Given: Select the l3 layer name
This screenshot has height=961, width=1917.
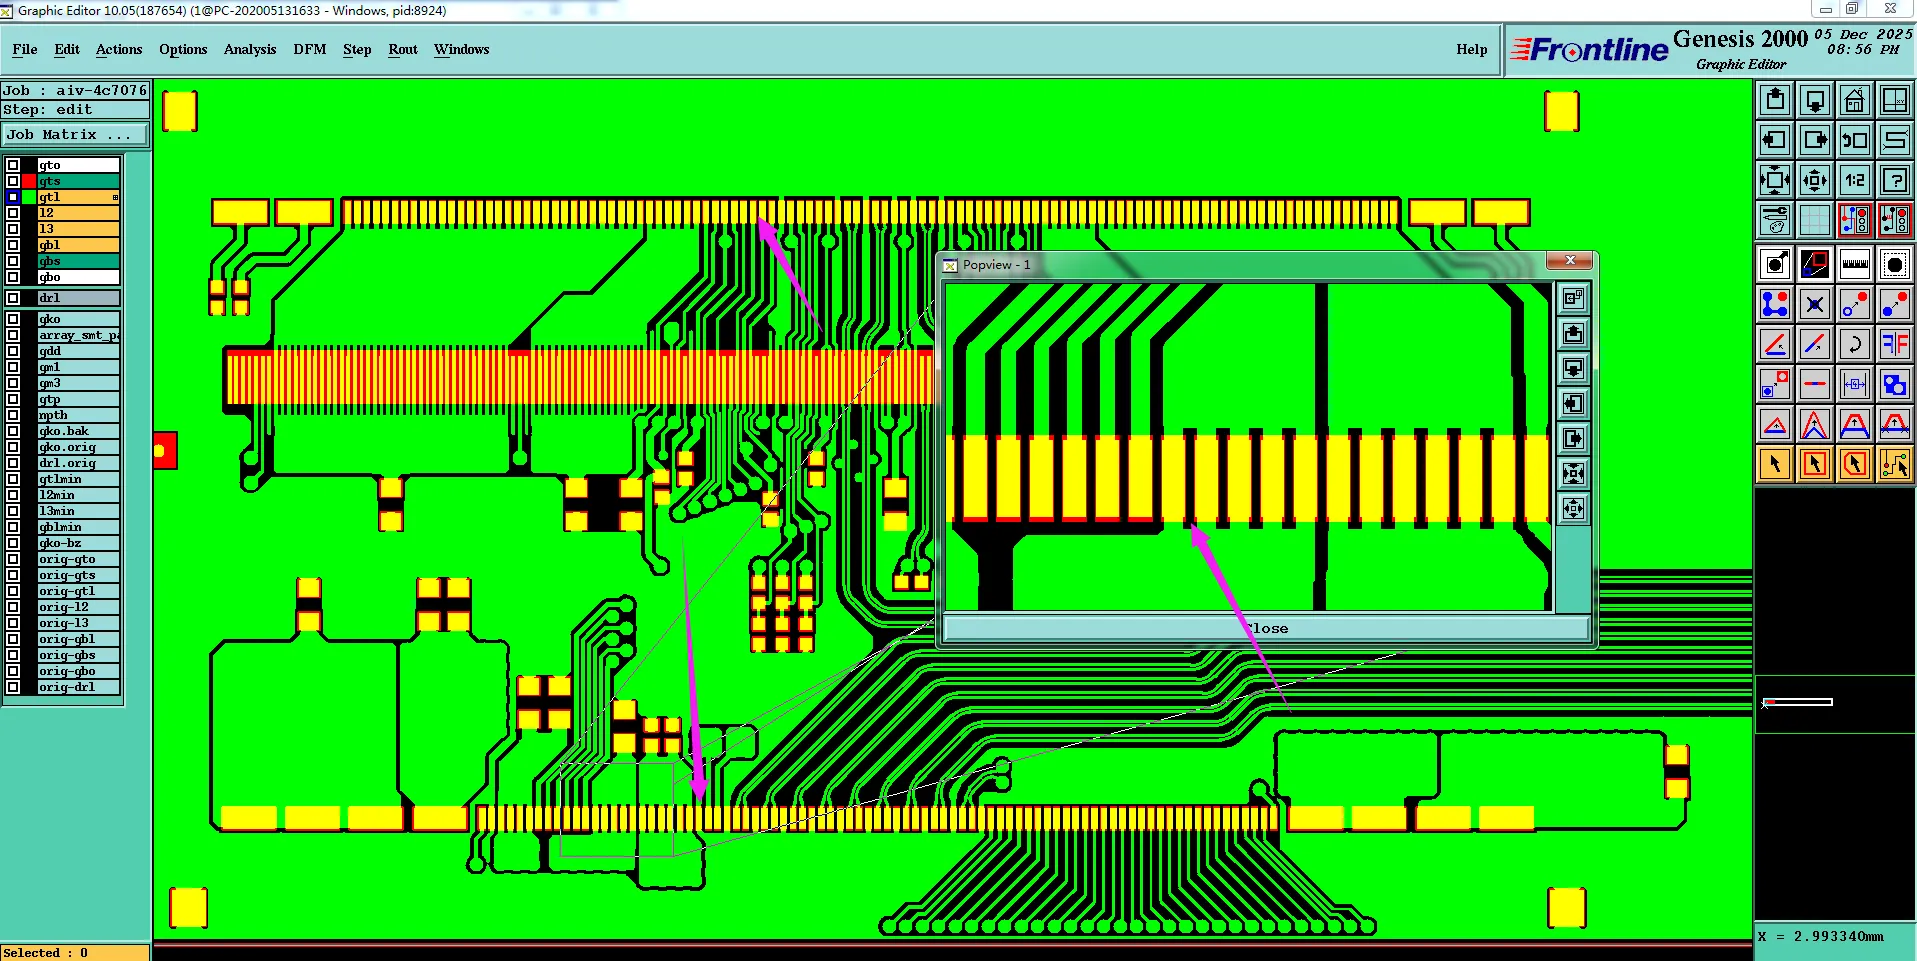Looking at the screenshot, I should 78,229.
